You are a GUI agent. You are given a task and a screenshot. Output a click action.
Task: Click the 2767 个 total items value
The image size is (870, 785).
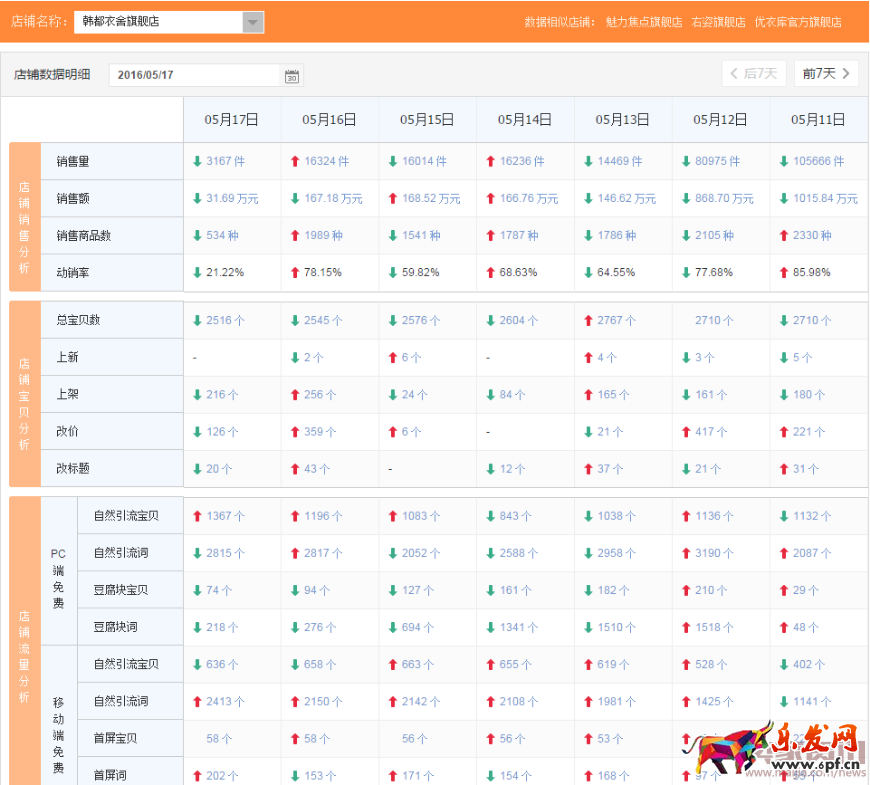(616, 321)
